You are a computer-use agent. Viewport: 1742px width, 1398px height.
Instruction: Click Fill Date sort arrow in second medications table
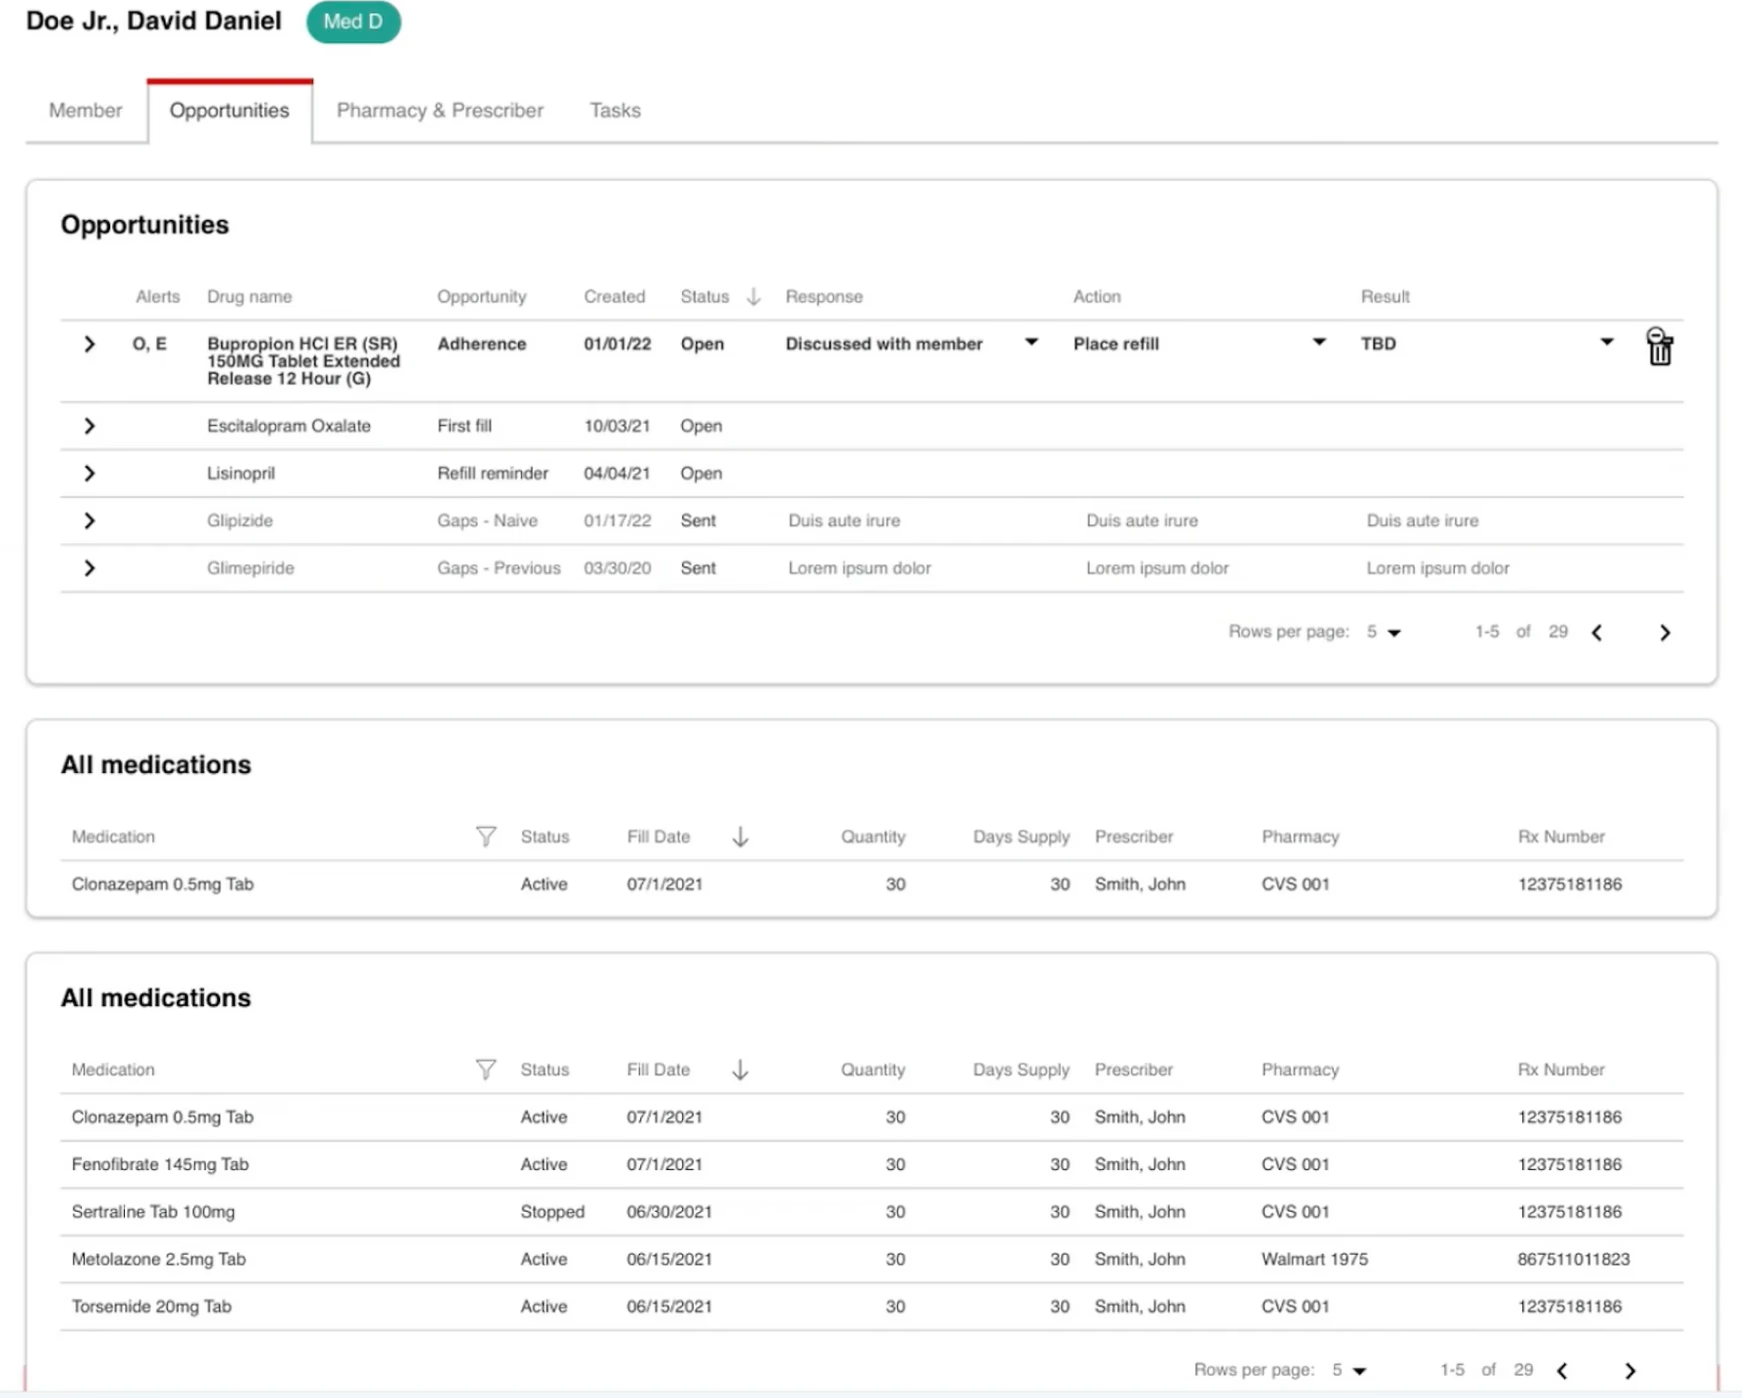740,1070
